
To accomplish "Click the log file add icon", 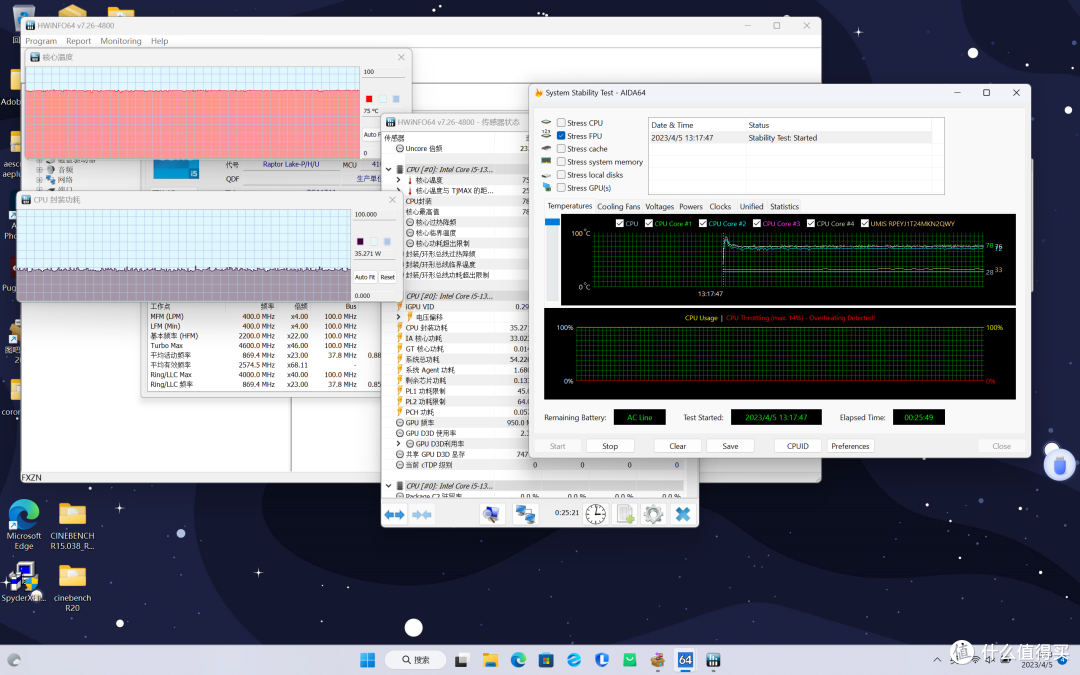I will tap(625, 514).
